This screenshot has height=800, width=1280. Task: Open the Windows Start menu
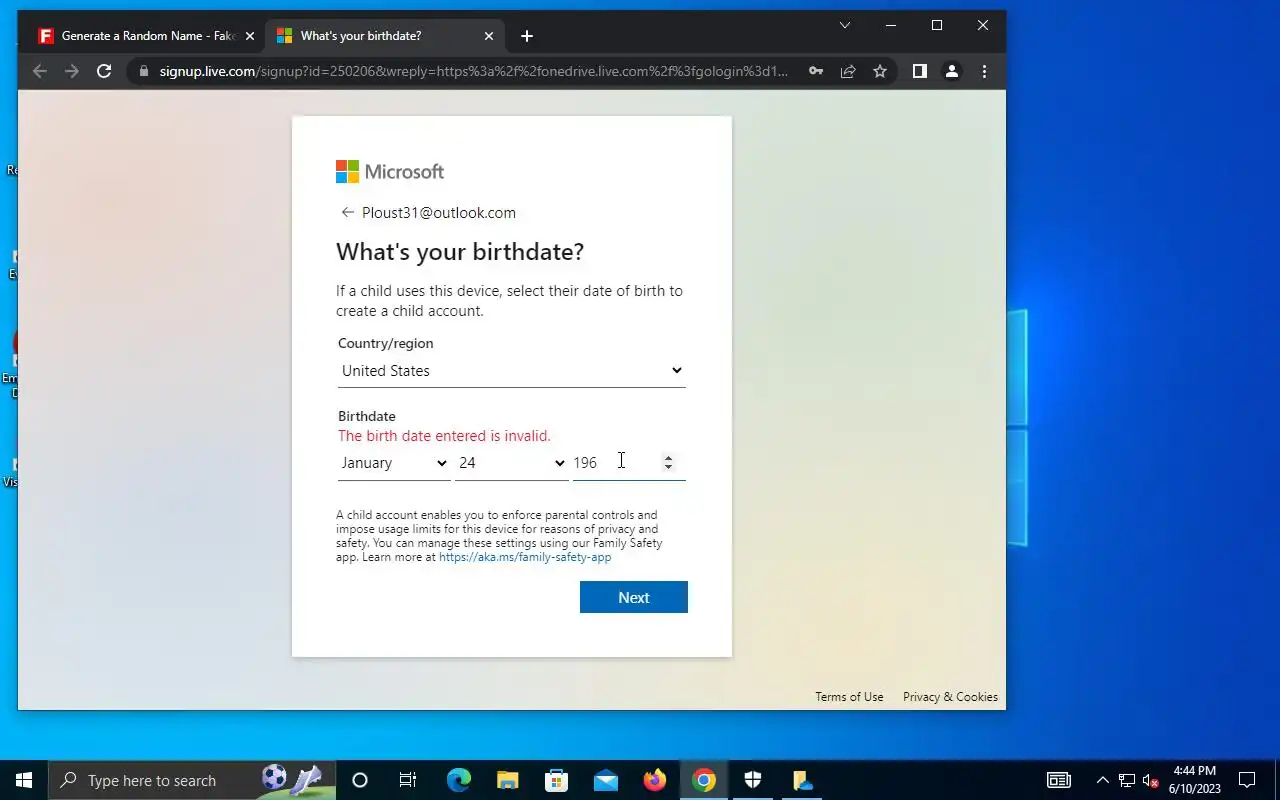24,780
